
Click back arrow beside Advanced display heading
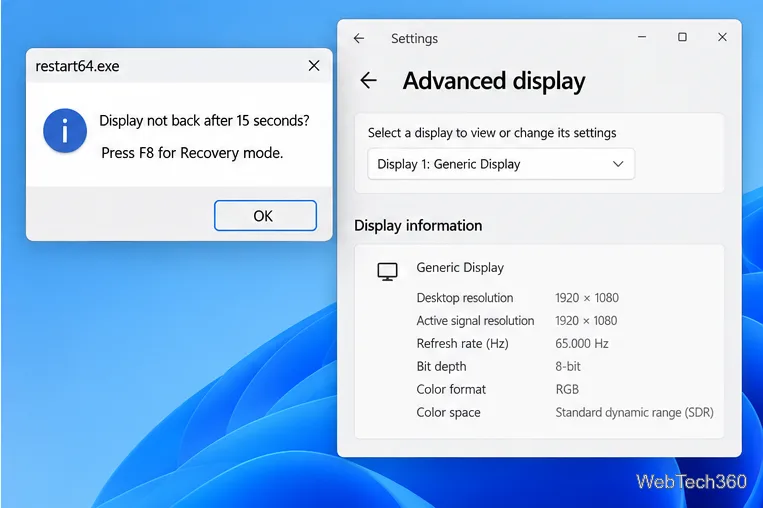369,80
